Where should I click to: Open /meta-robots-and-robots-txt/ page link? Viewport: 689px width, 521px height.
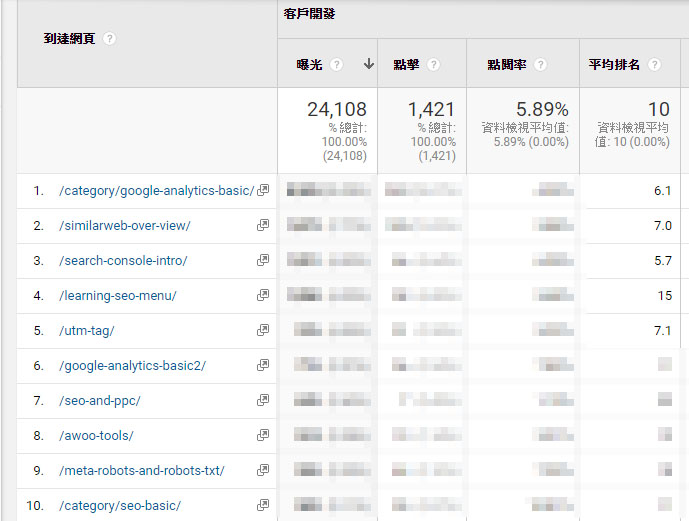141,471
